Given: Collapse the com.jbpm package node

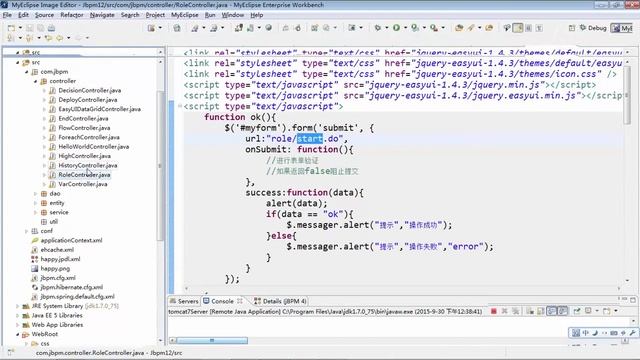Looking at the screenshot, I should 27,72.
